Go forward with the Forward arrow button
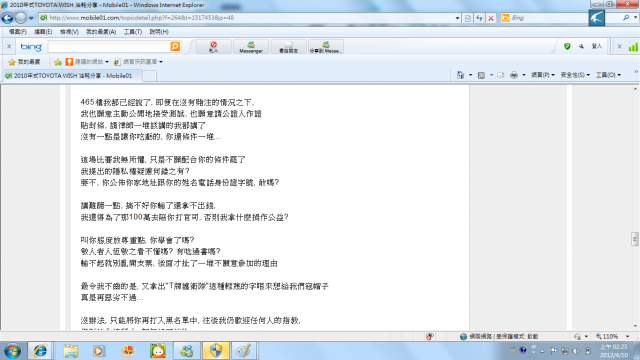640x360 pixels. point(20,18)
